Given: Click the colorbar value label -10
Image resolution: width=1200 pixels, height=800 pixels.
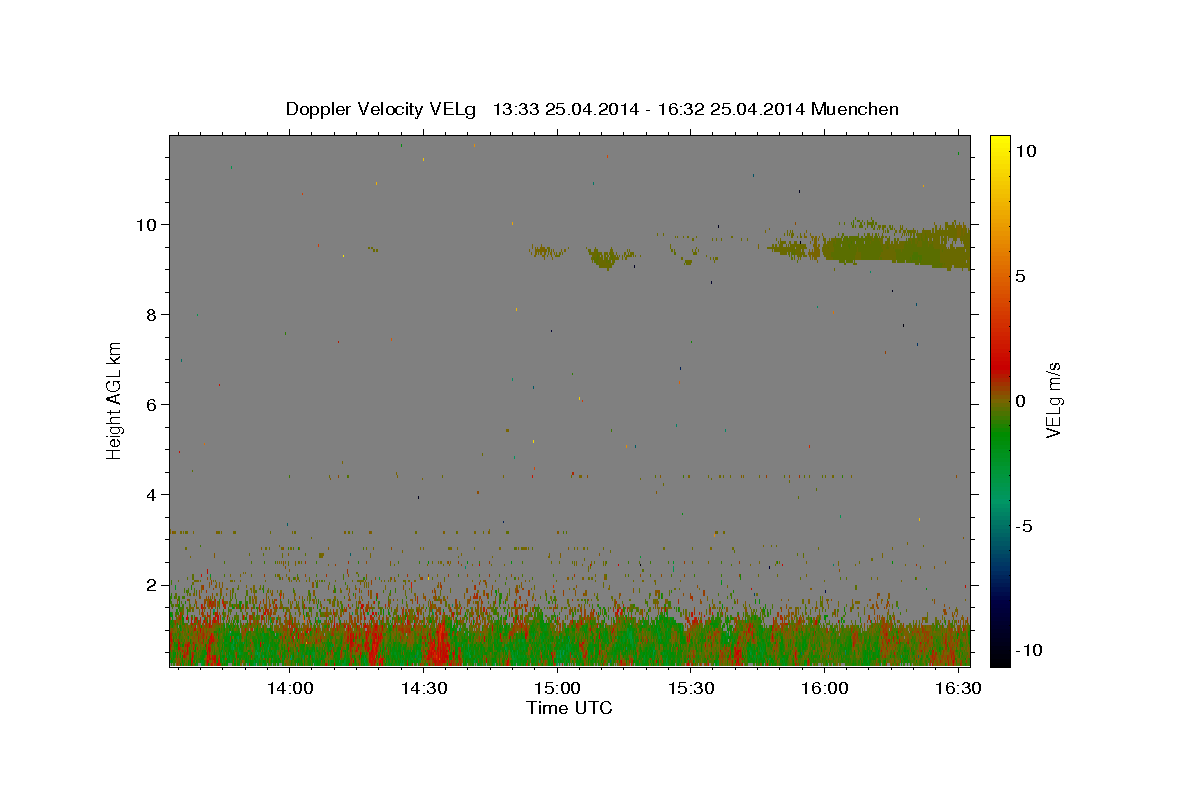Looking at the screenshot, I should (1030, 650).
